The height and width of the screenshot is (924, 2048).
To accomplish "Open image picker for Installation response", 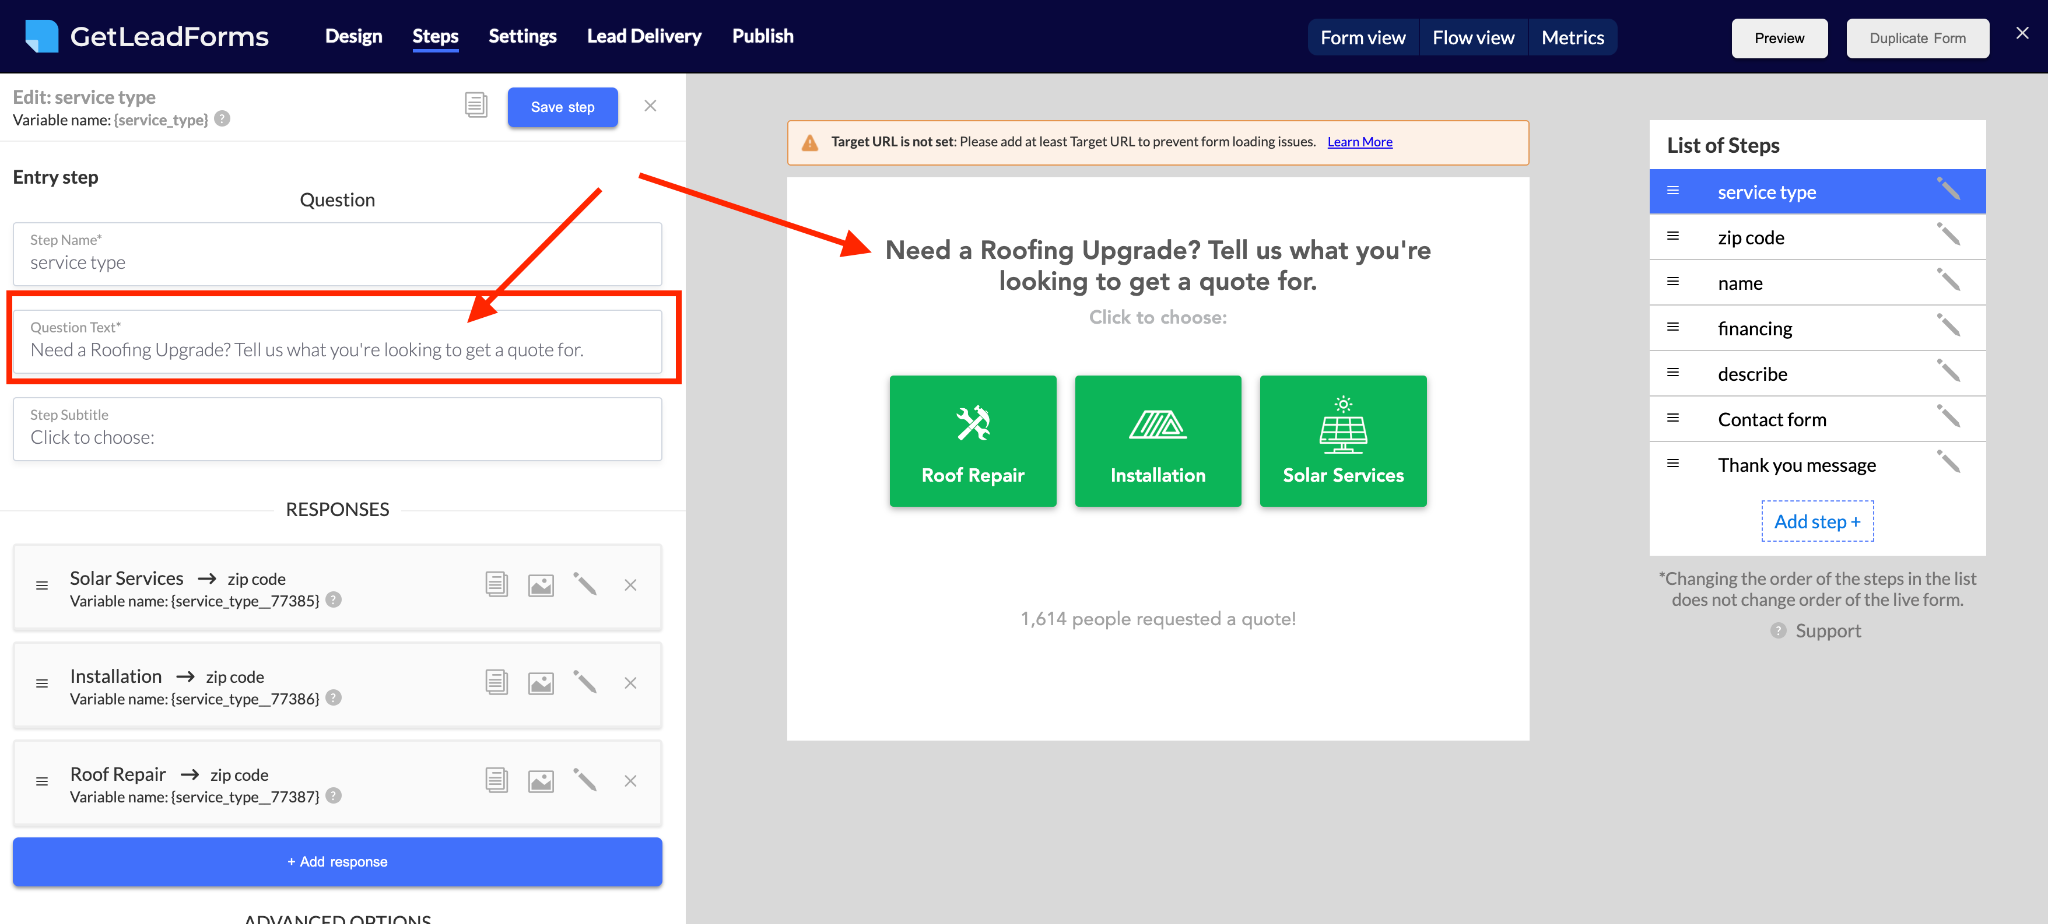I will pos(541,683).
